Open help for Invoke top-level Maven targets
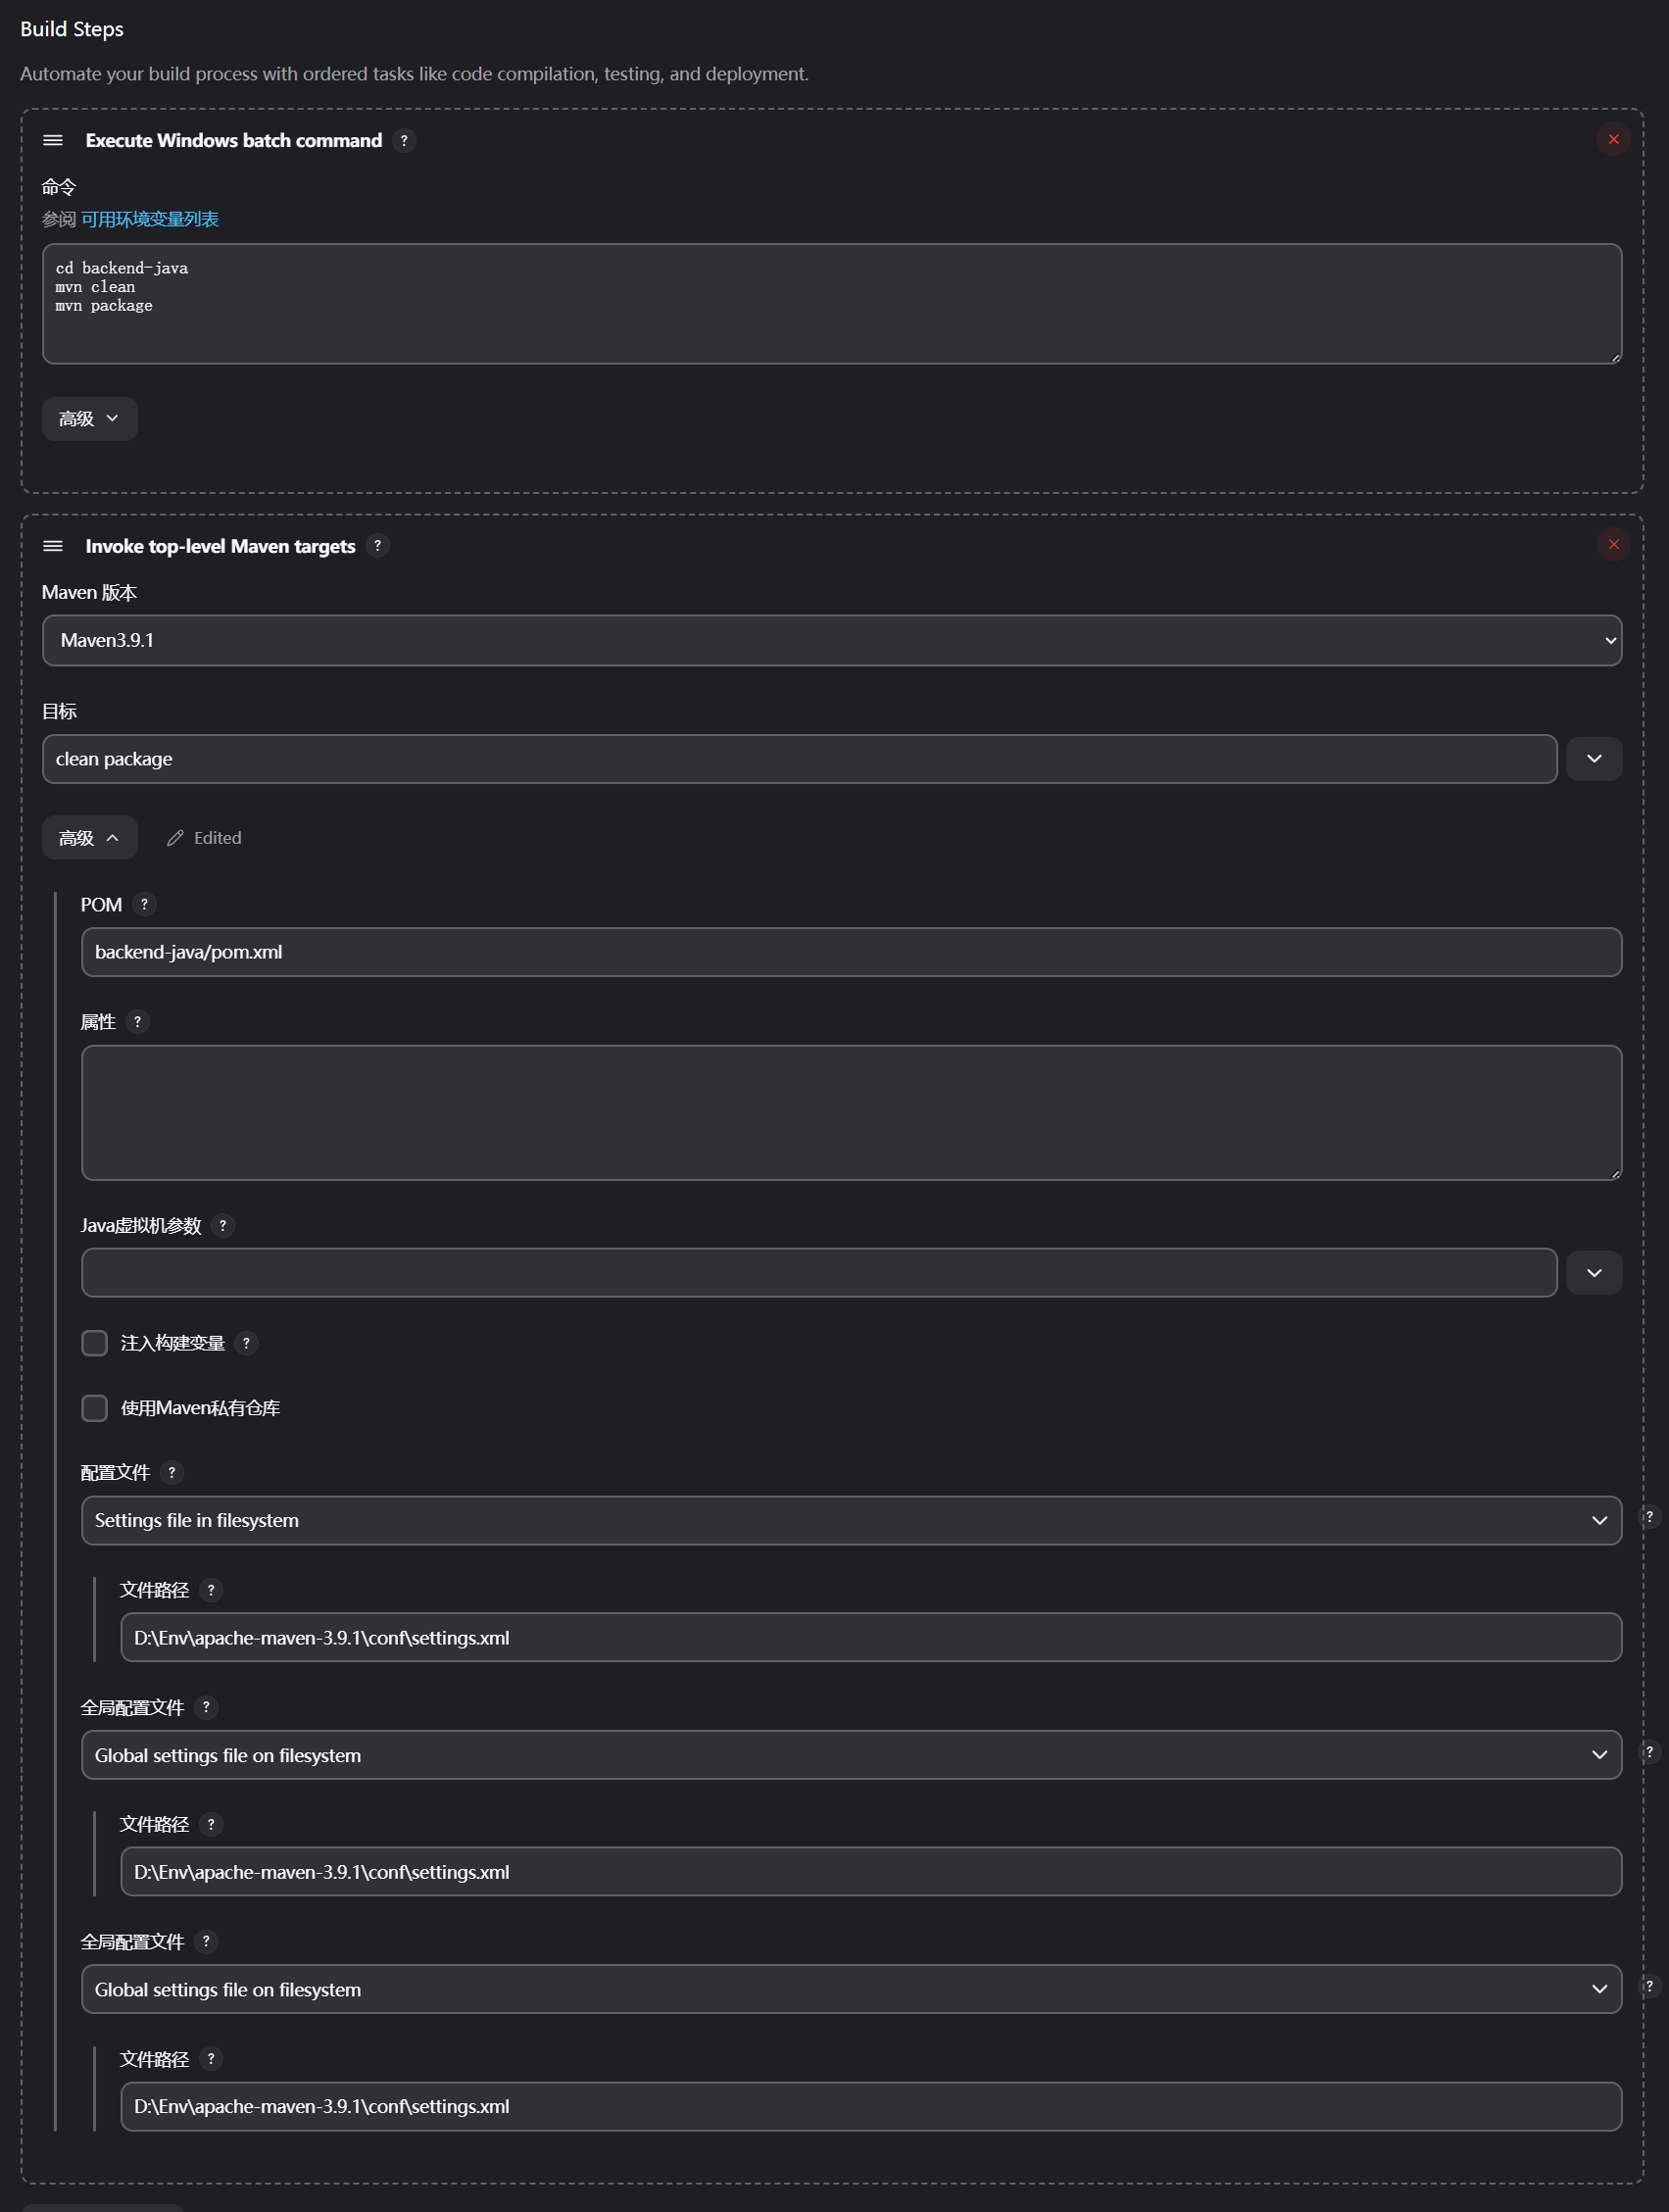1669x2212 pixels. 377,546
